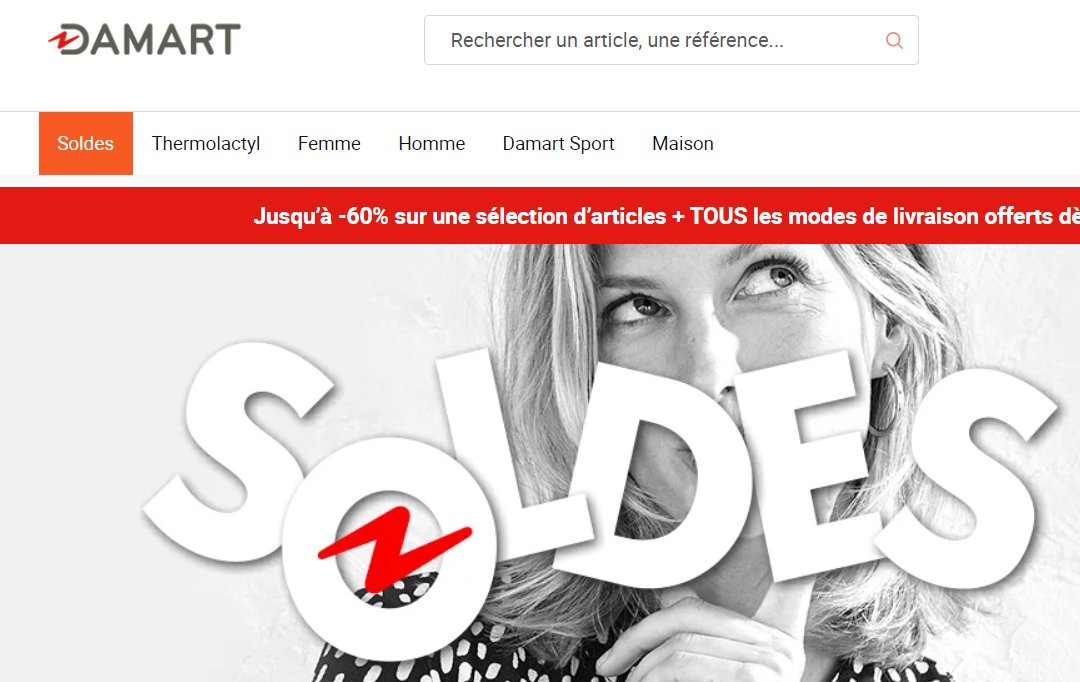Click the red lightning emblem left of DAMART

[x=63, y=40]
